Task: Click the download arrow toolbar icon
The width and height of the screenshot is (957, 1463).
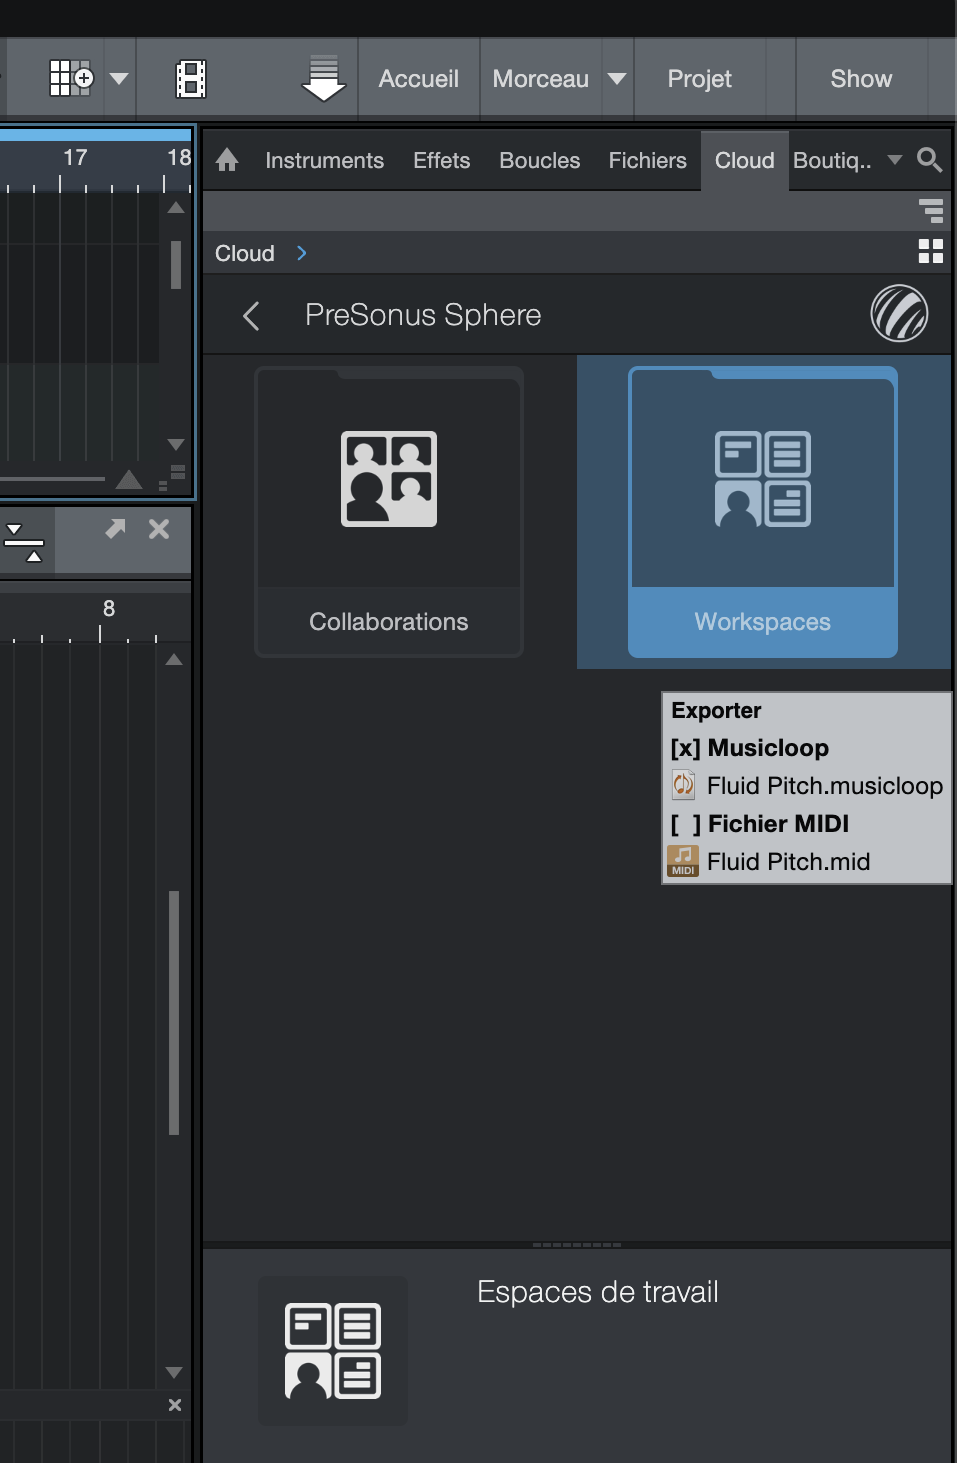Action: (x=323, y=77)
